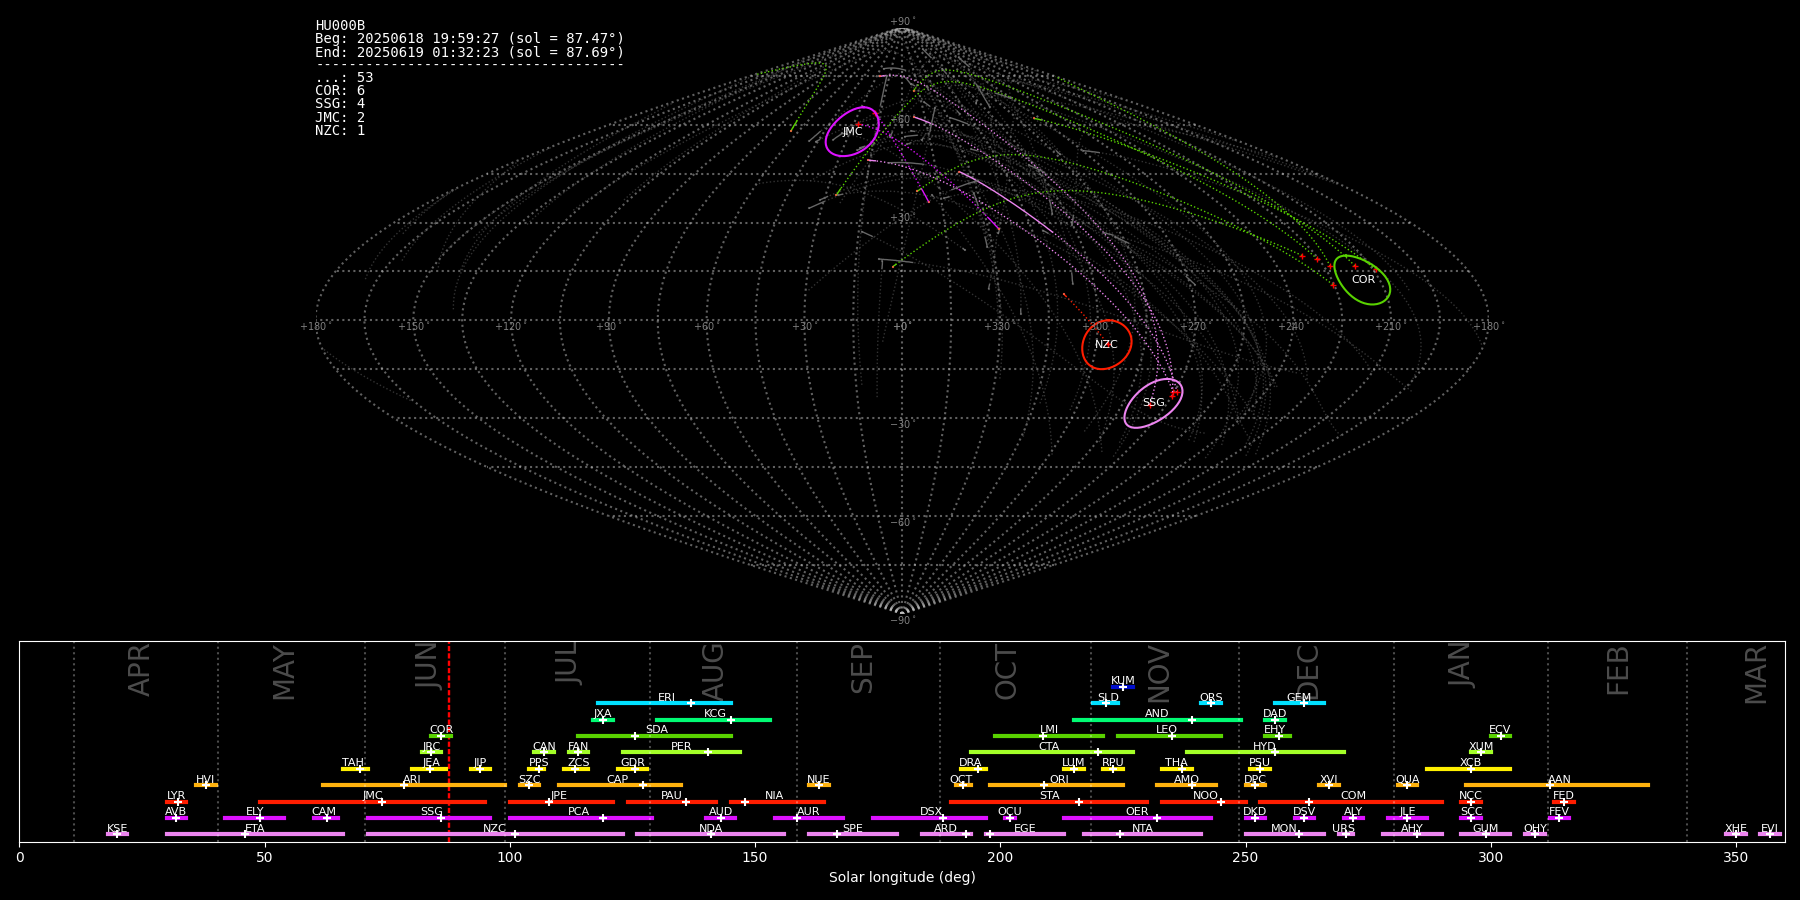Click the NTA shower label in timeline
The width and height of the screenshot is (1800, 900).
point(1142,829)
